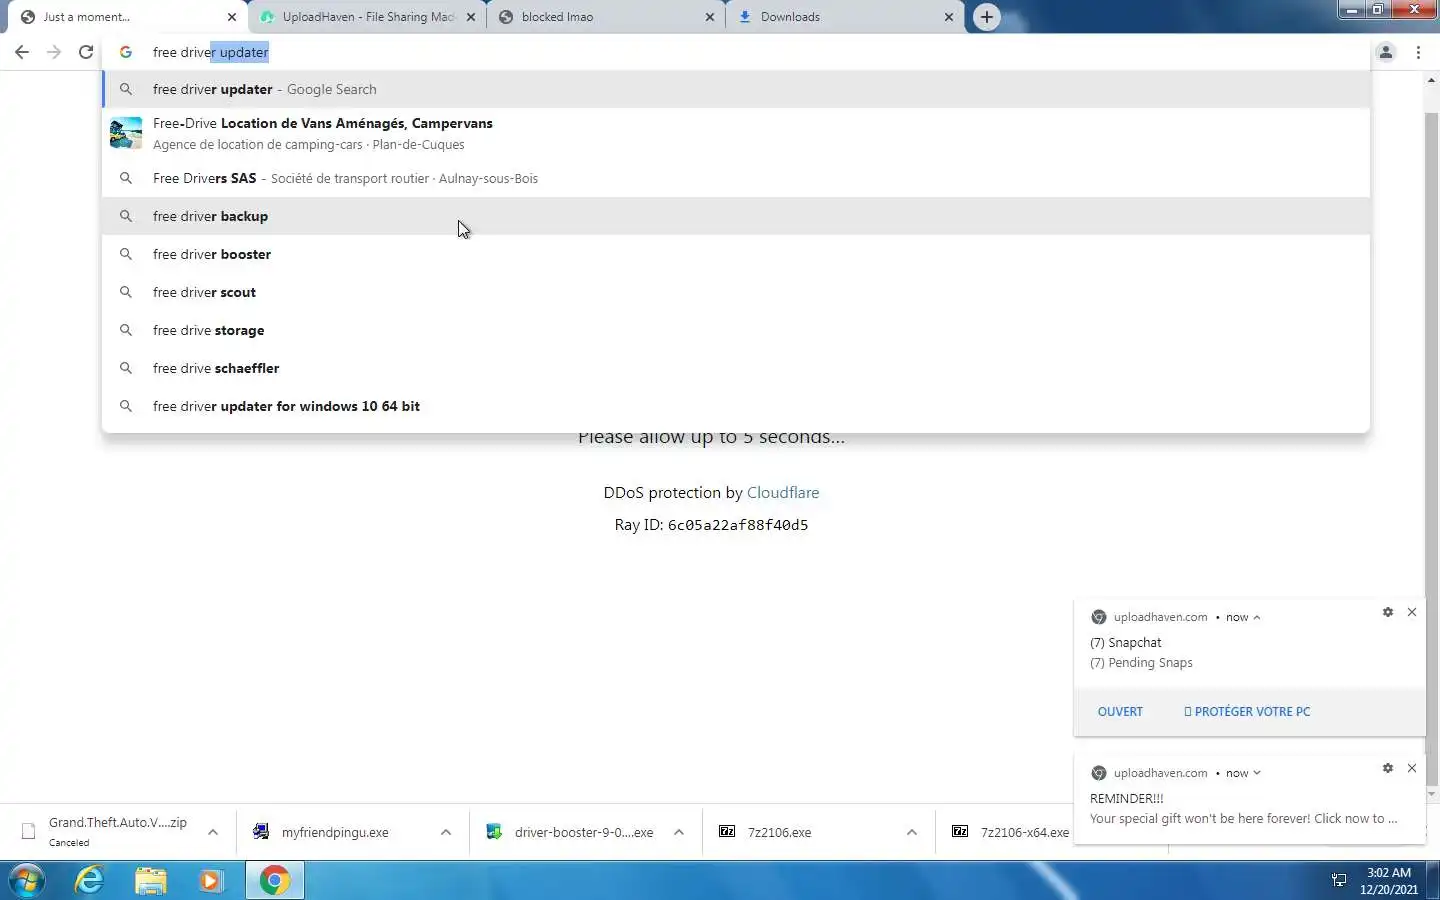Expand options for myfriendpingu.exe download
This screenshot has width=1440, height=900.
tap(446, 832)
